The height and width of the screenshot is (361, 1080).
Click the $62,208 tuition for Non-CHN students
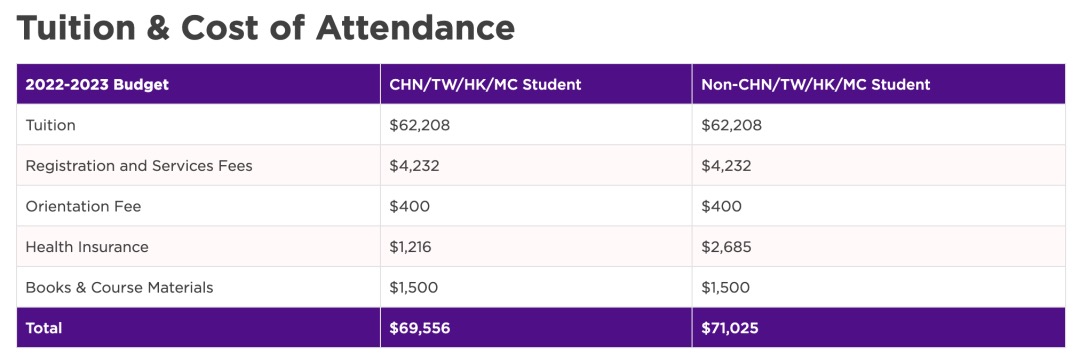731,125
